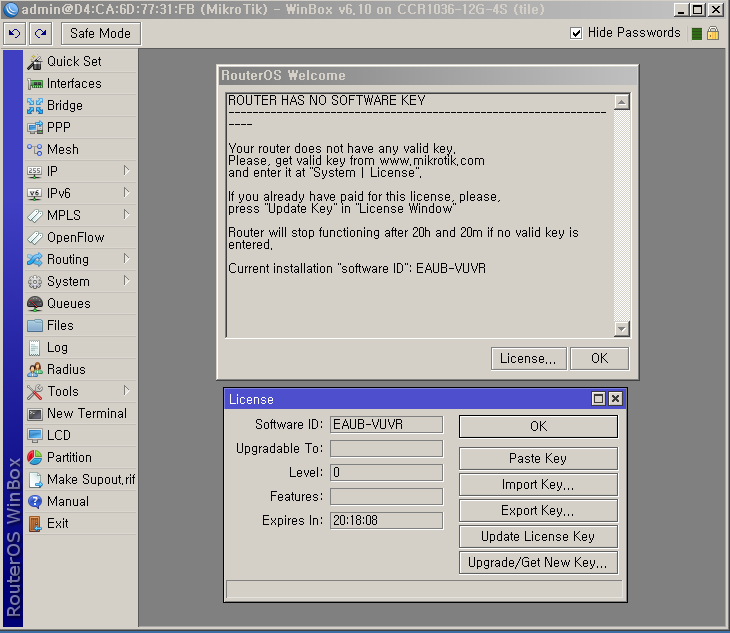The width and height of the screenshot is (730, 633).
Task: Open the Quick Set menu item
Action: pyautogui.click(x=81, y=61)
